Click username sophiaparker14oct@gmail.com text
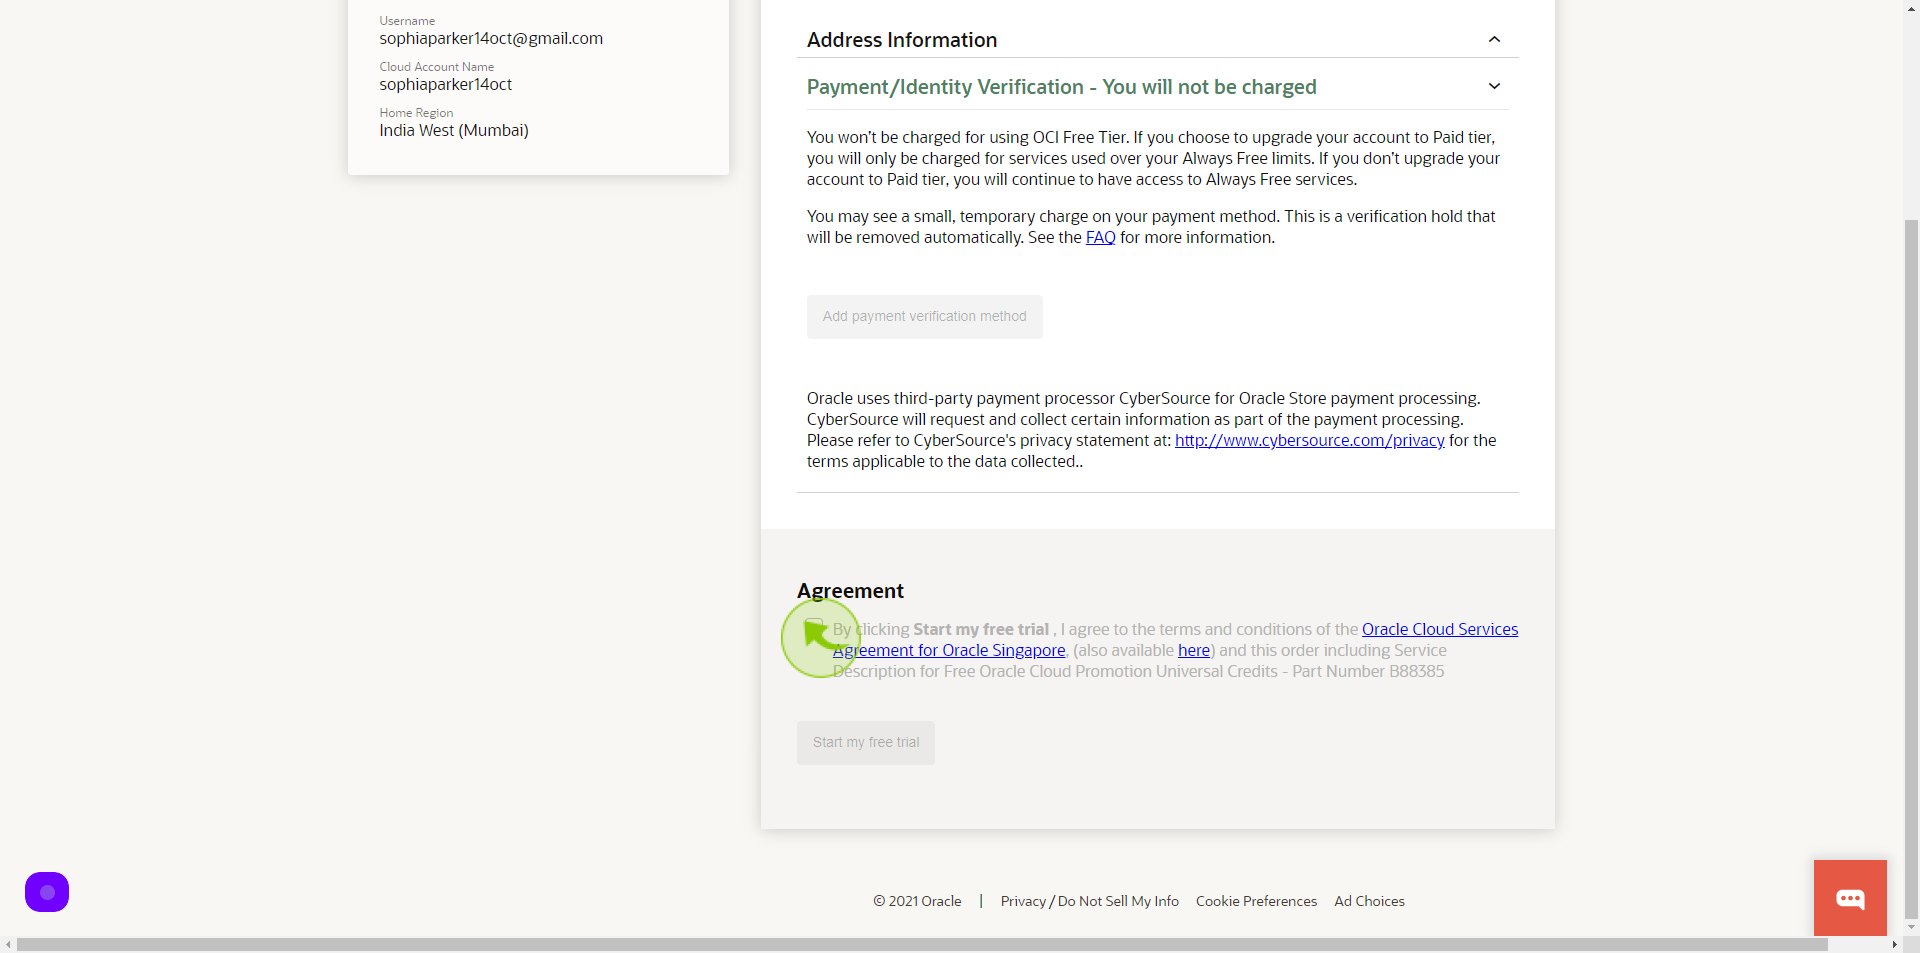Image resolution: width=1920 pixels, height=953 pixels. [x=491, y=38]
